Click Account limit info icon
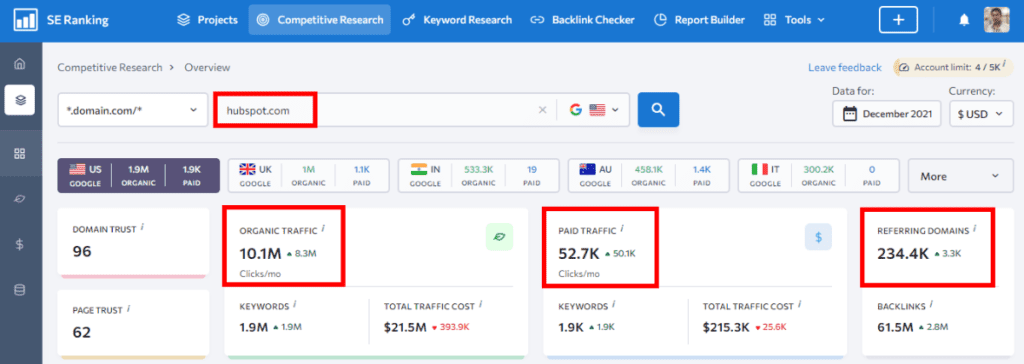The width and height of the screenshot is (1024, 364). (x=1004, y=65)
